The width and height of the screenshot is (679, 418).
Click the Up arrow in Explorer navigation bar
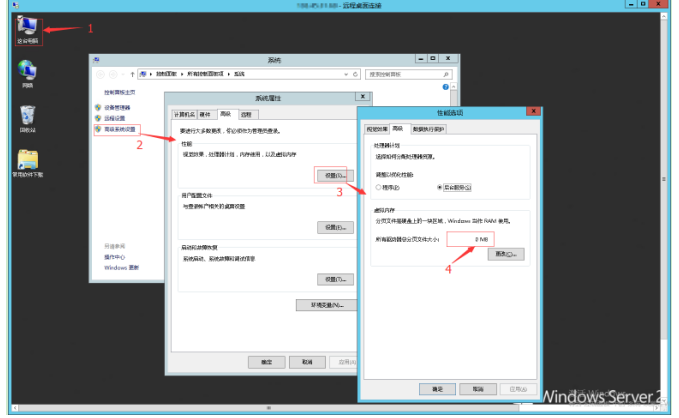pyautogui.click(x=132, y=74)
